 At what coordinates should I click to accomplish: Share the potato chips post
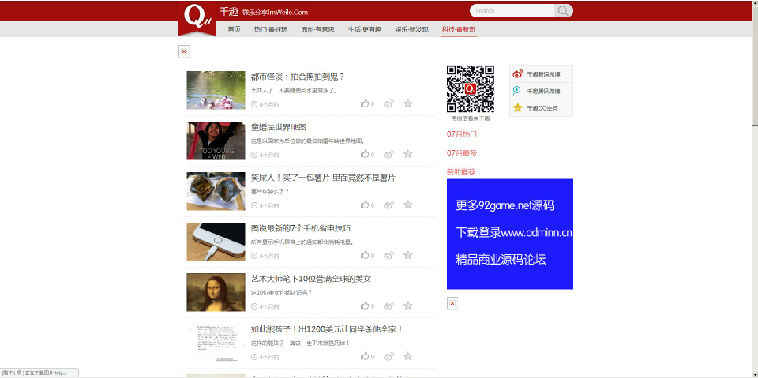coord(388,204)
